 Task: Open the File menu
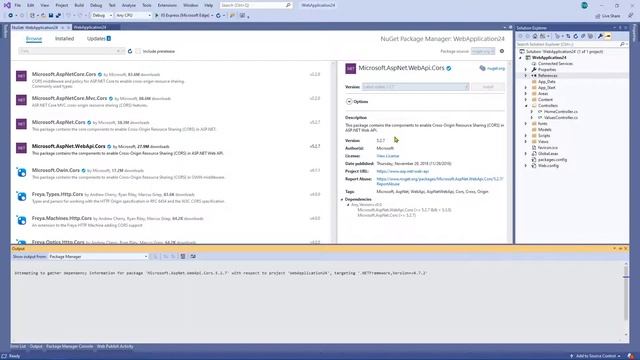18,5
